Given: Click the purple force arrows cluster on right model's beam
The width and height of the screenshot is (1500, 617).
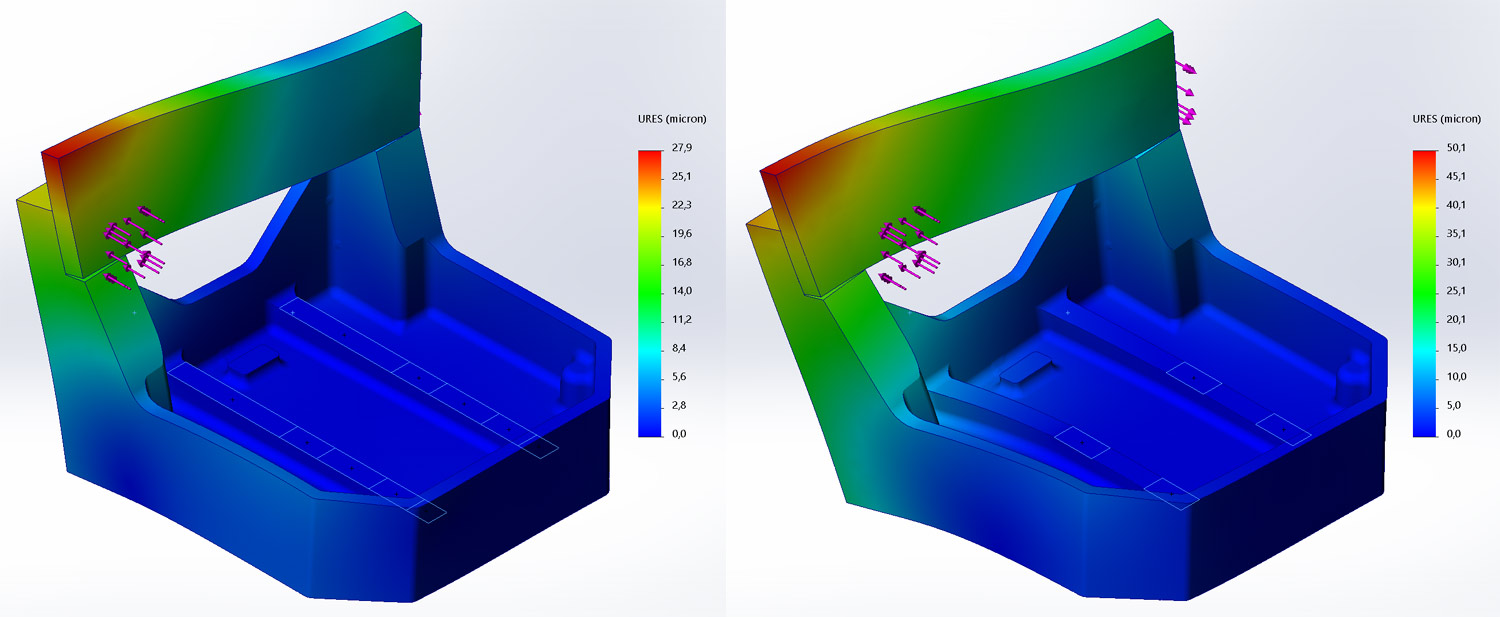Looking at the screenshot, I should (x=908, y=247).
